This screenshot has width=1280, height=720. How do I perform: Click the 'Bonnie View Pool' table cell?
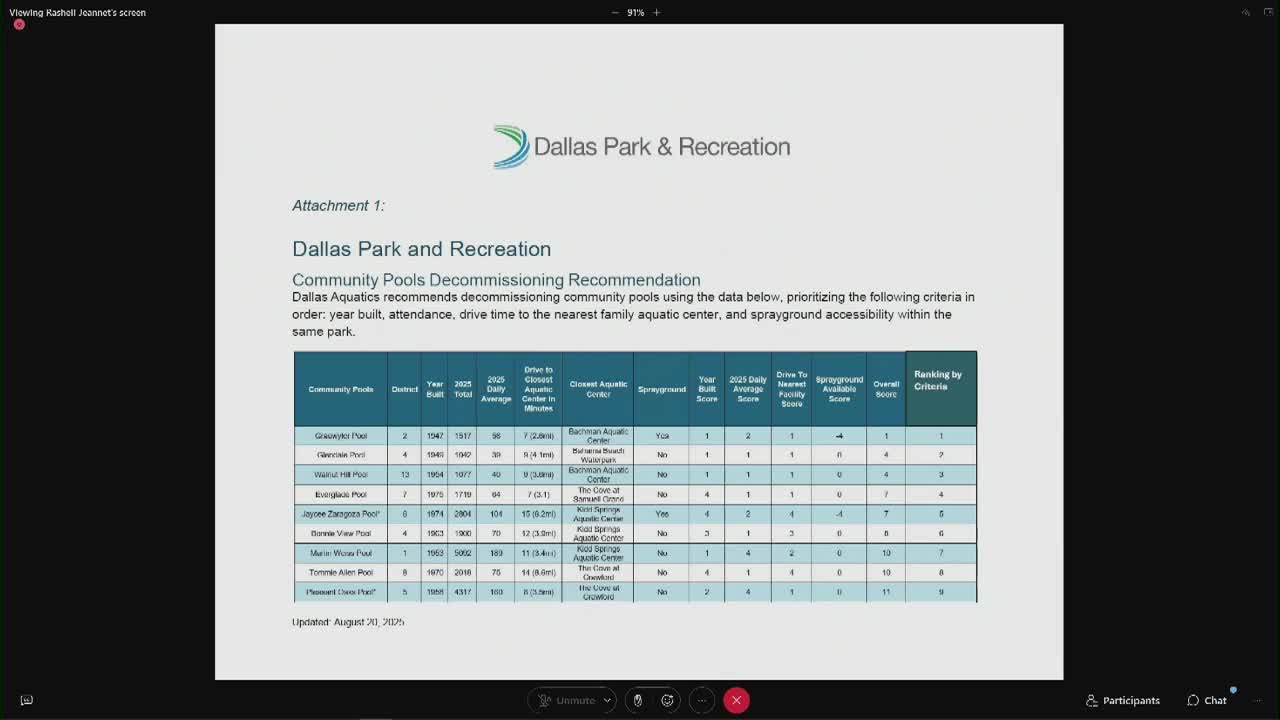341,533
